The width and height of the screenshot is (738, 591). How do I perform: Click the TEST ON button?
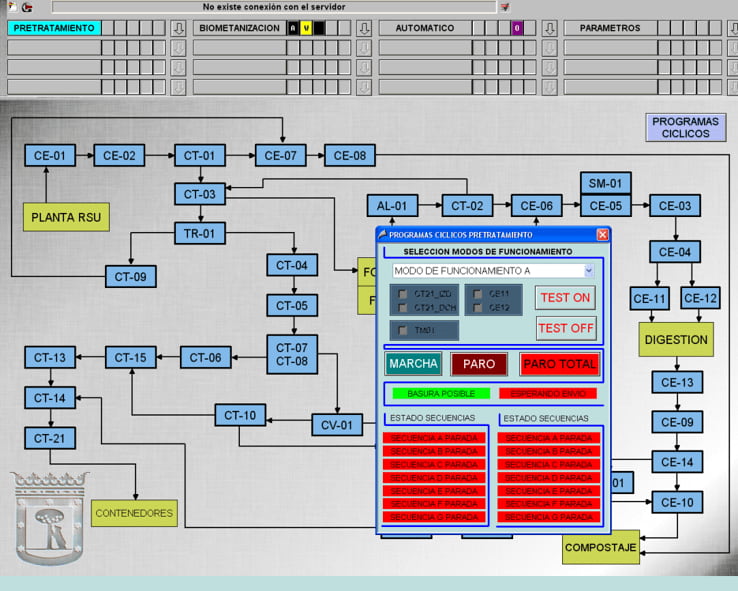pyautogui.click(x=565, y=297)
